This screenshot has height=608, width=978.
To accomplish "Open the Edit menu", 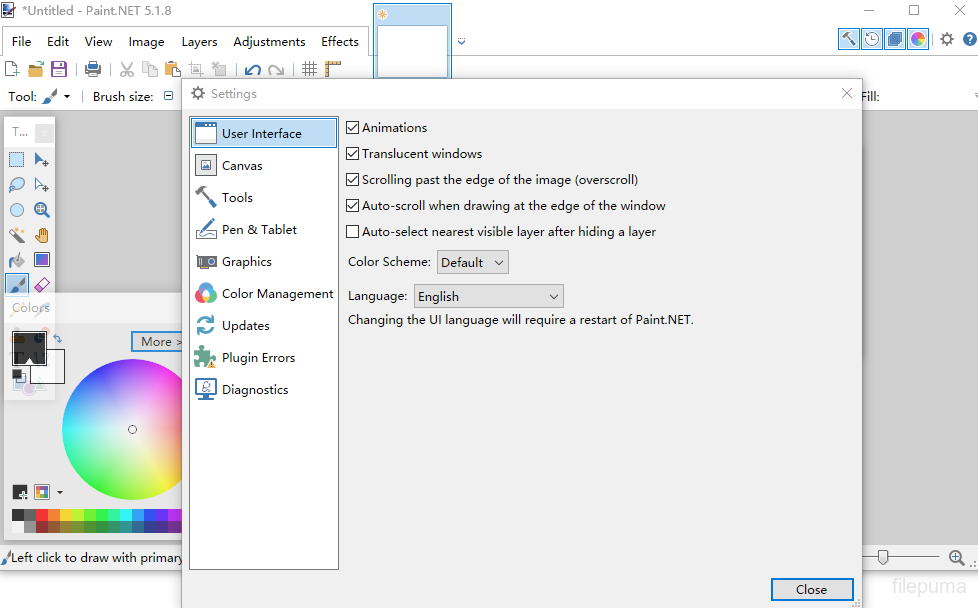I will pos(58,42).
